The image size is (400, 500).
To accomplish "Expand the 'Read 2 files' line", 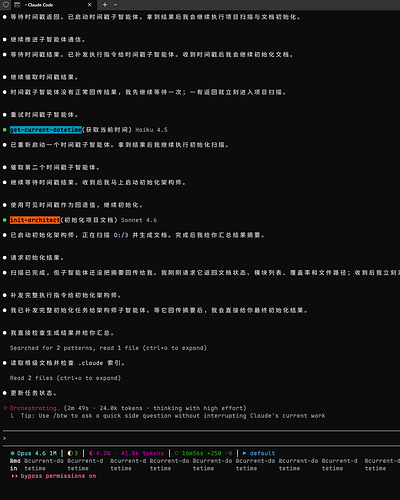I will [65, 378].
